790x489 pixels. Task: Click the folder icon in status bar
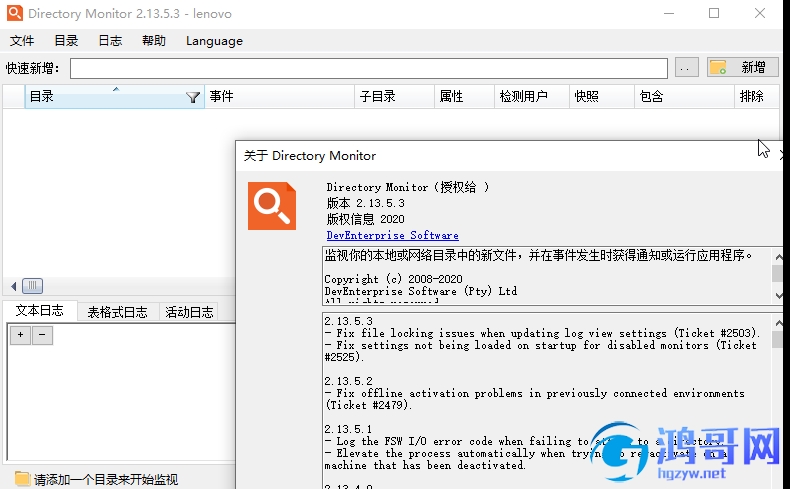point(22,478)
